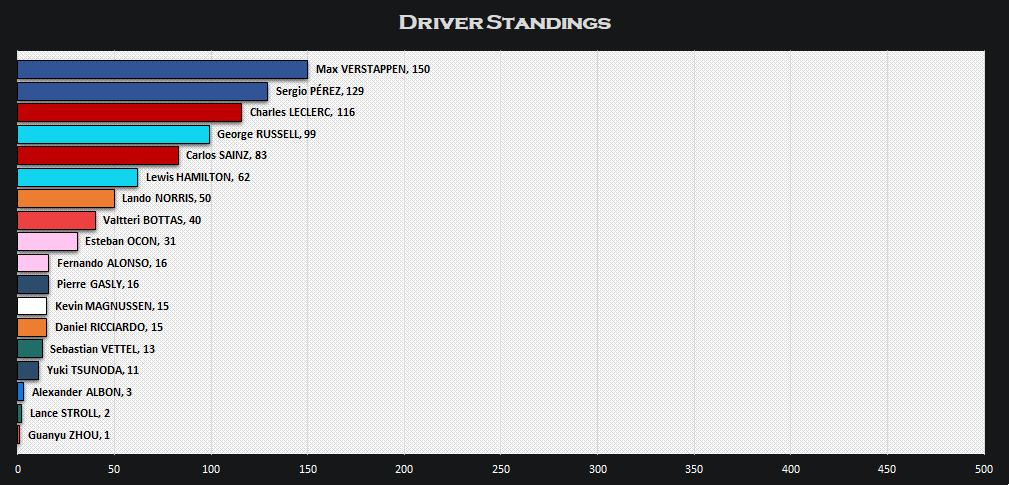Select Lando Norris's orange bar
The width and height of the screenshot is (1009, 485).
point(66,198)
